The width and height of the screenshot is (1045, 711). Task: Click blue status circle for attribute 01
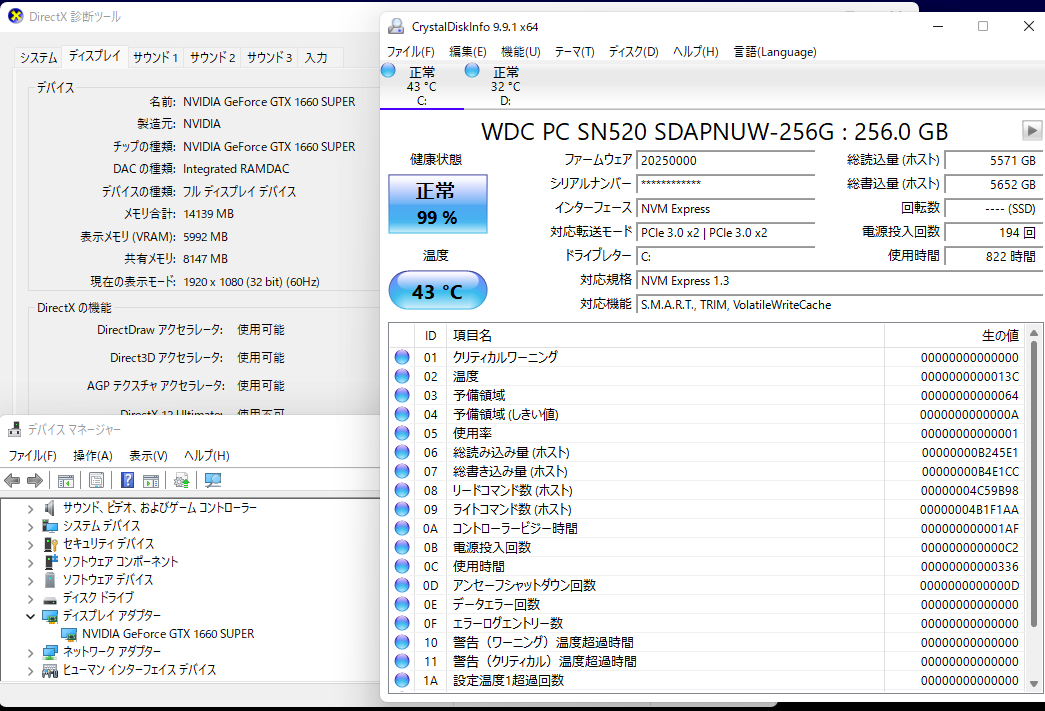pos(402,357)
